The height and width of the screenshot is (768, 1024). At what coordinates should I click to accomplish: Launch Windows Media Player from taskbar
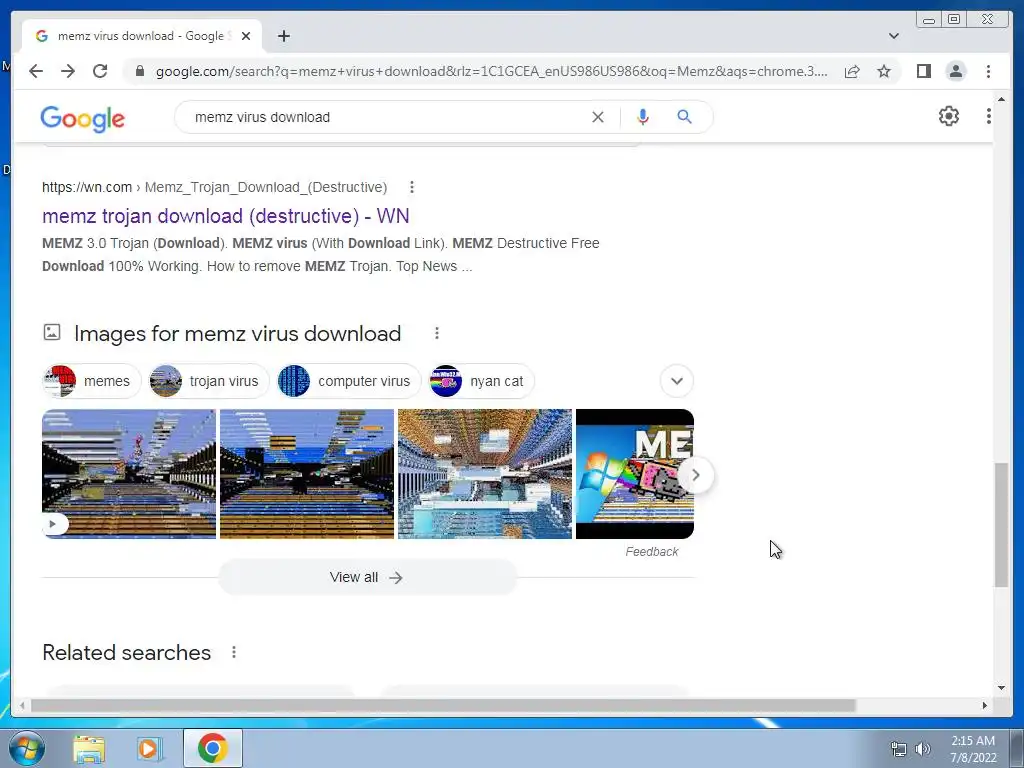[150, 748]
